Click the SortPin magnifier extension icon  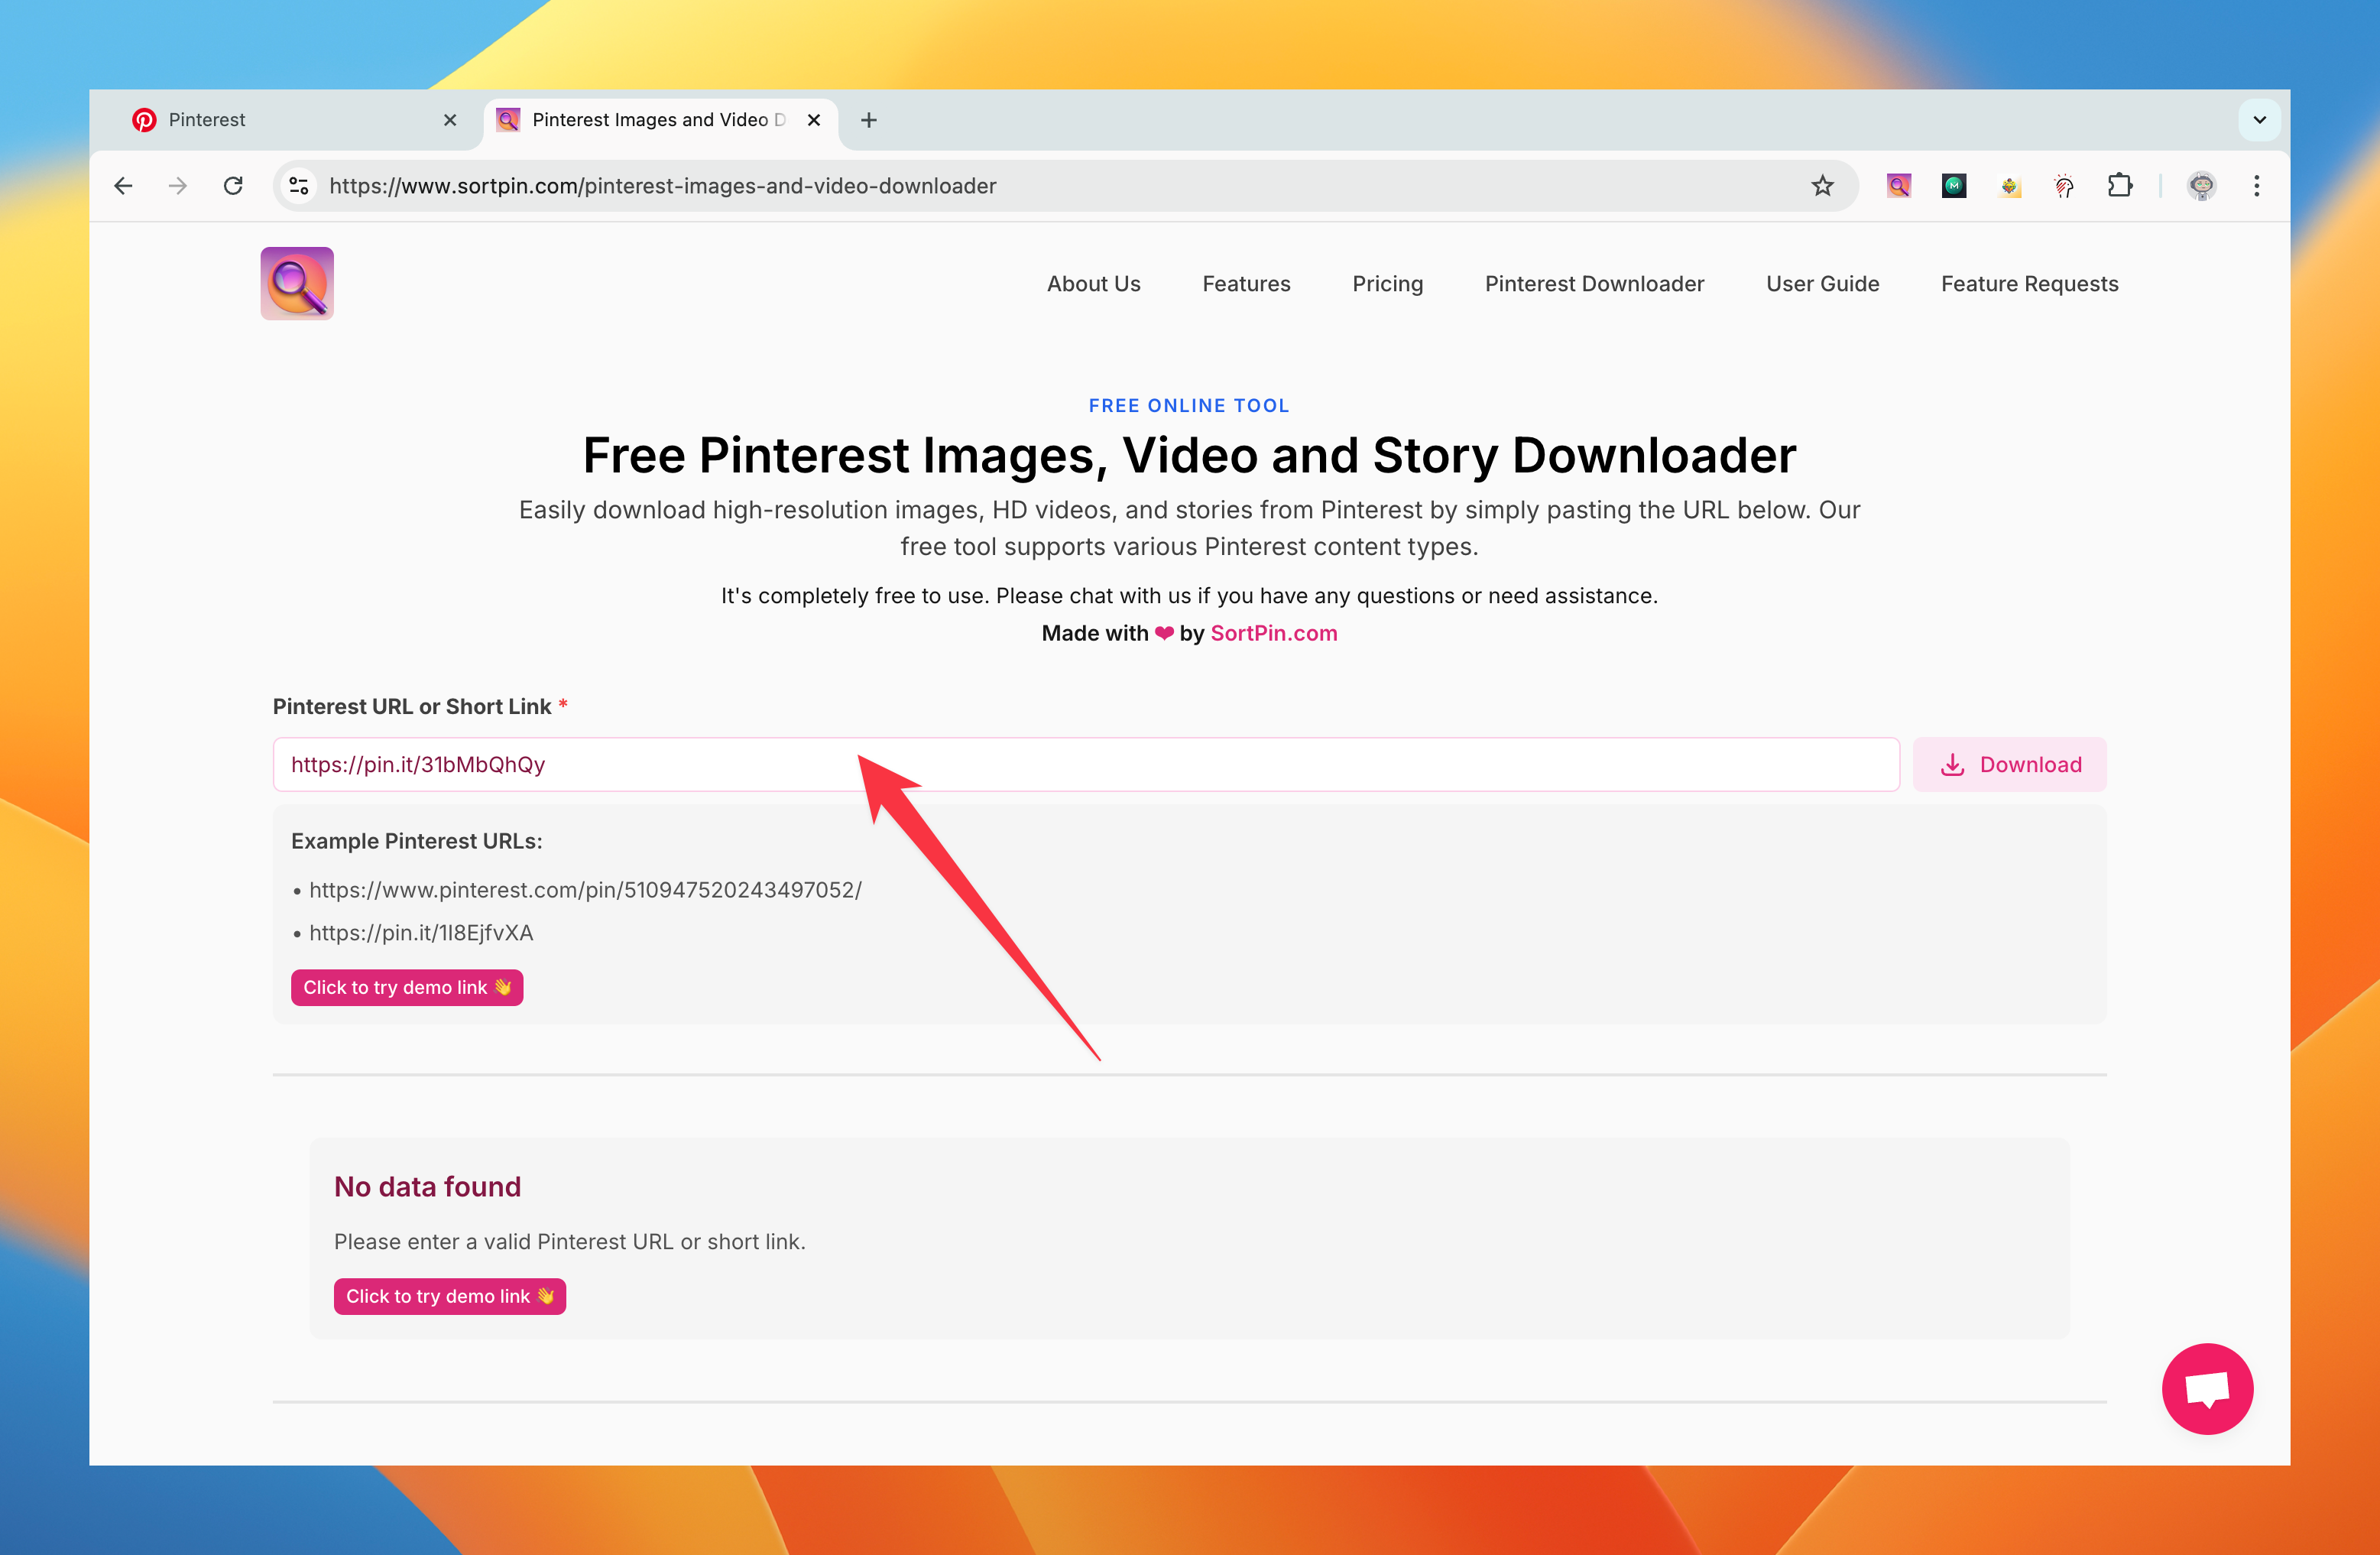coord(1899,185)
